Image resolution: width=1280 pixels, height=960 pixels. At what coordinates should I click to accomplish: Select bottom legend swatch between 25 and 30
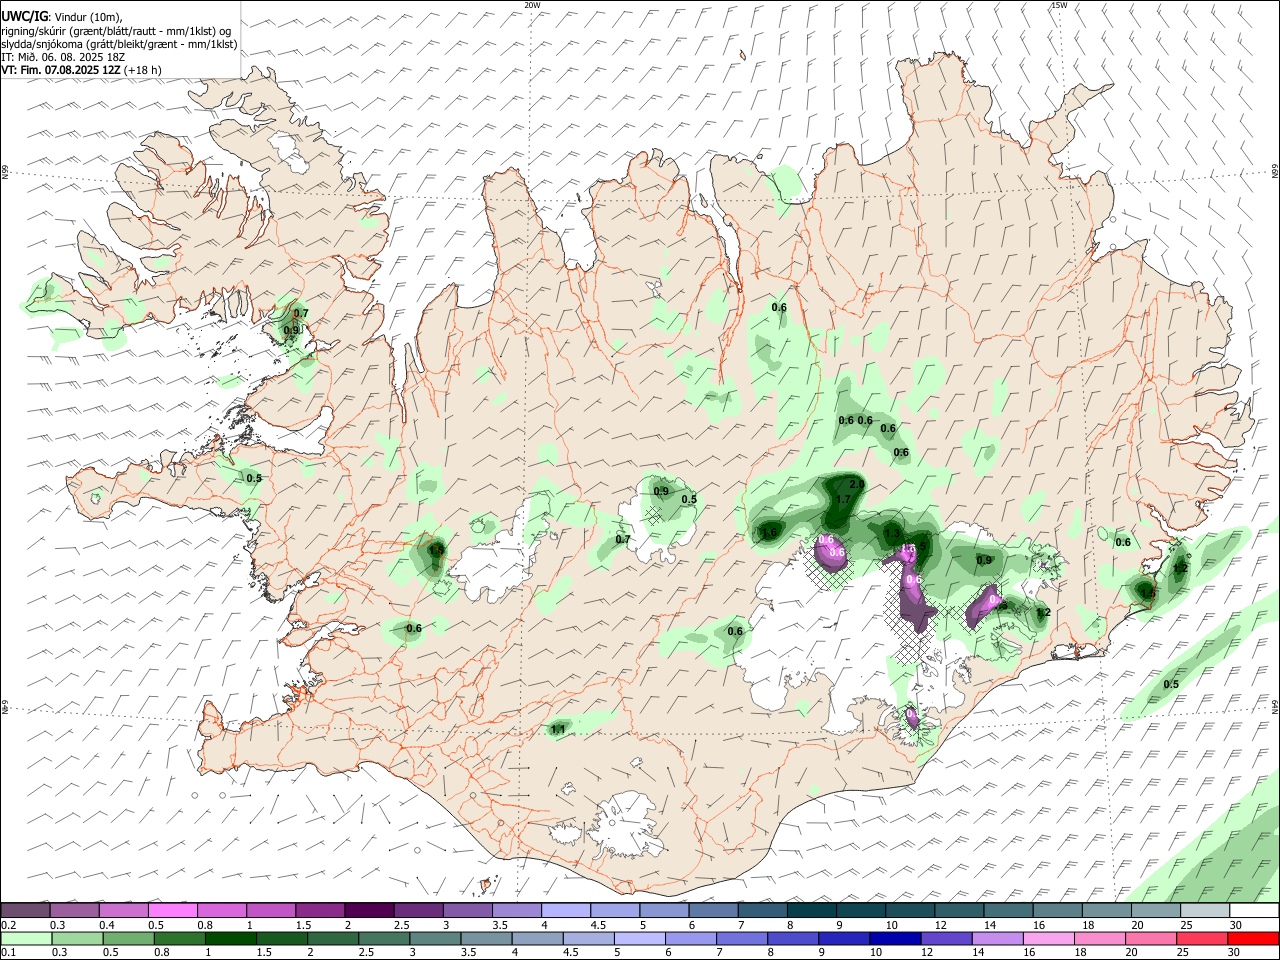[x=1200, y=938]
